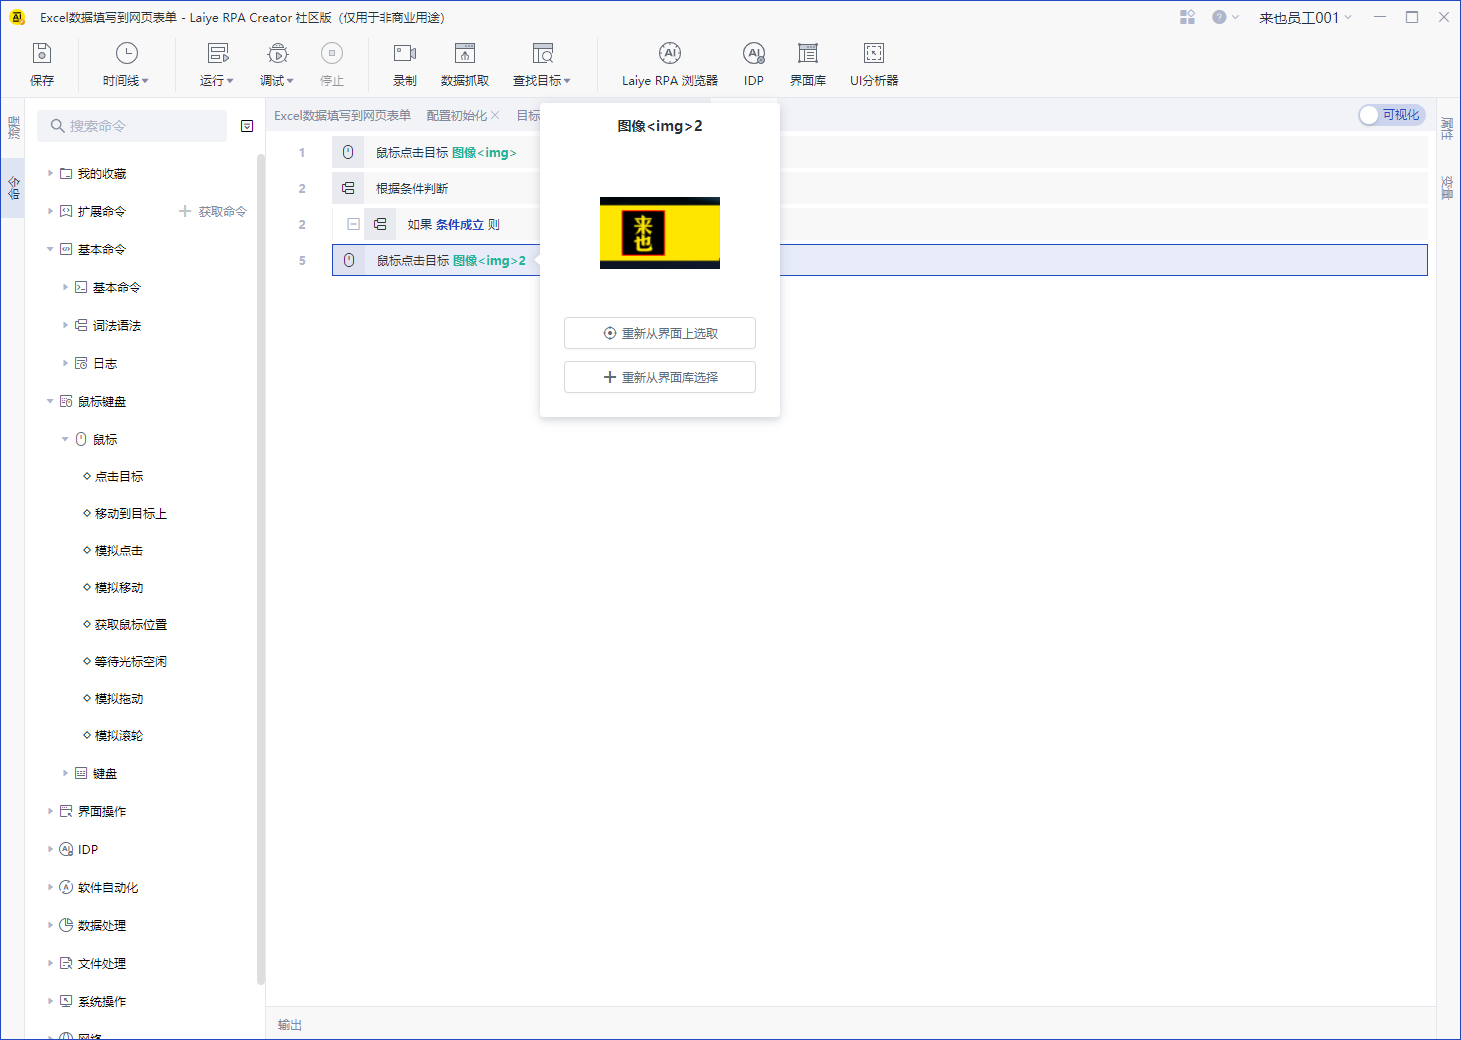Click the help question mark icon

pos(1219,17)
